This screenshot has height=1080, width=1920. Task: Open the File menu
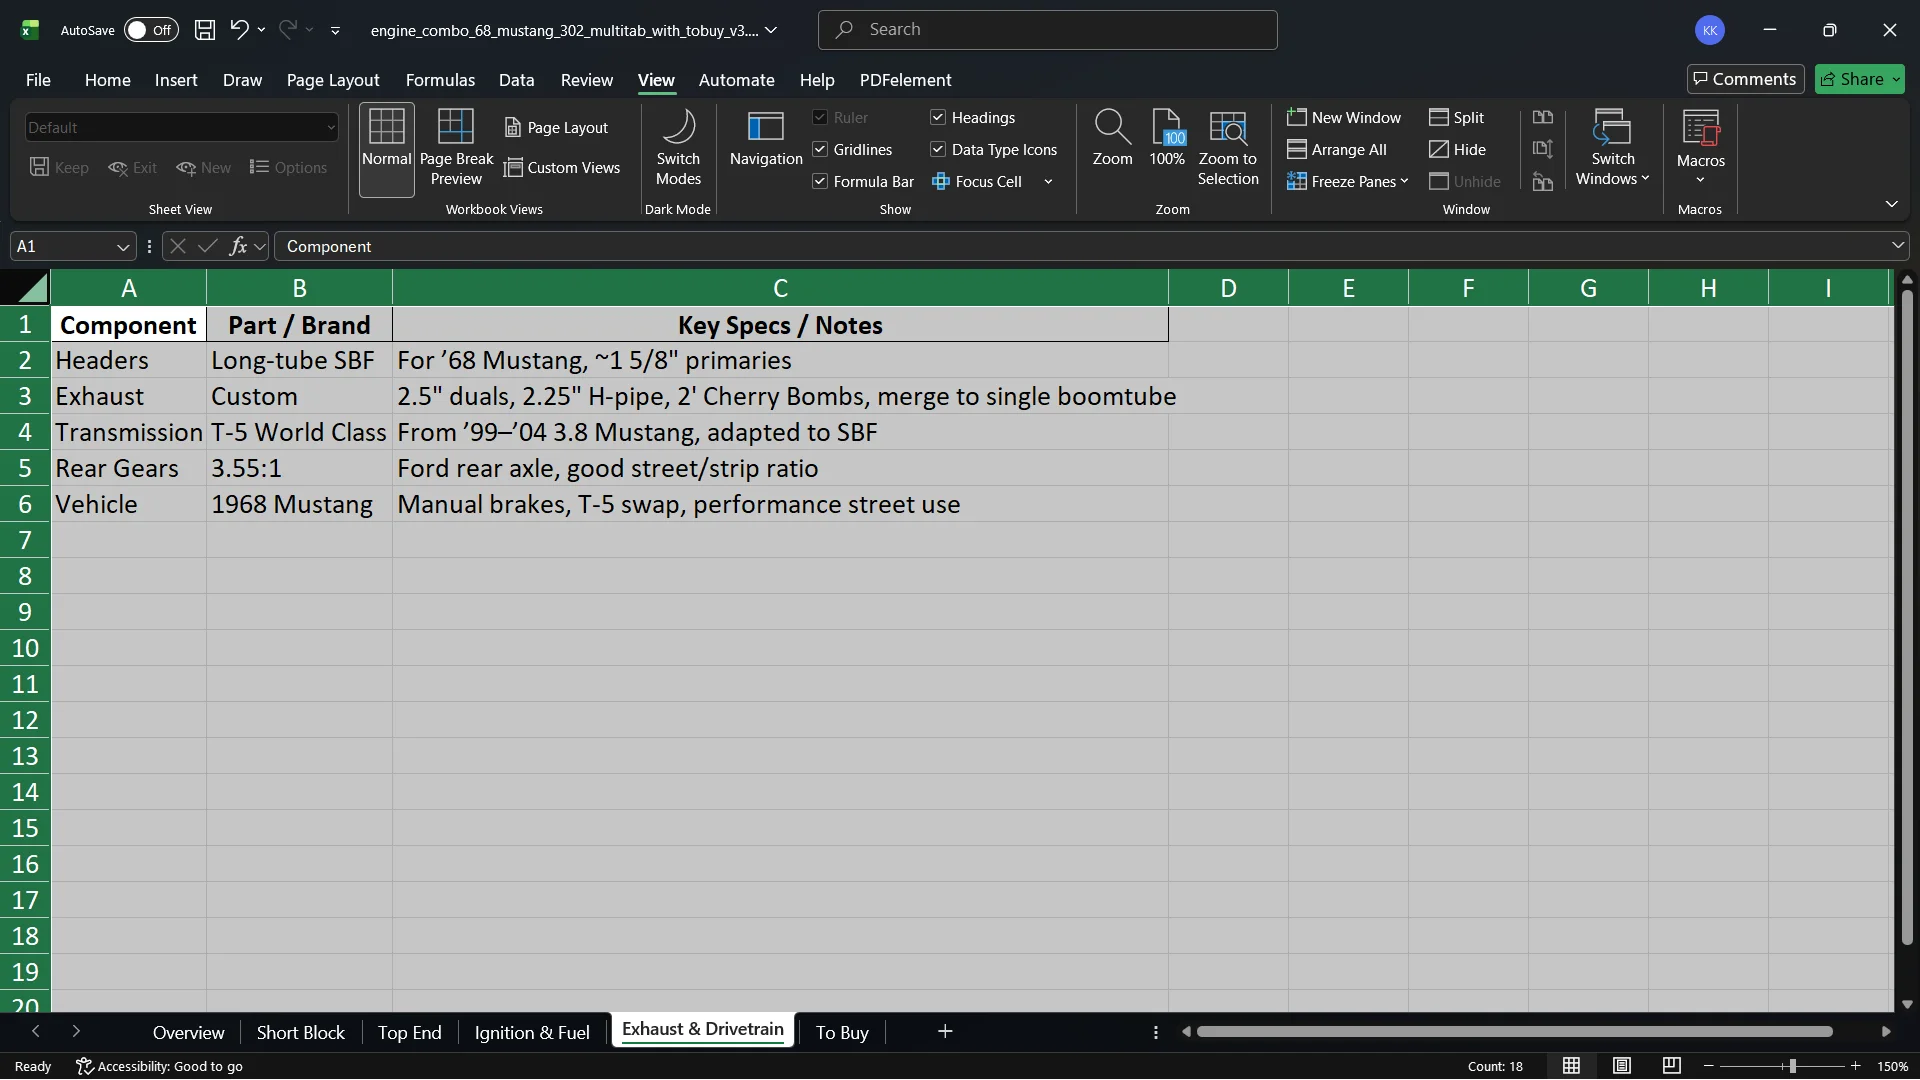(x=38, y=80)
